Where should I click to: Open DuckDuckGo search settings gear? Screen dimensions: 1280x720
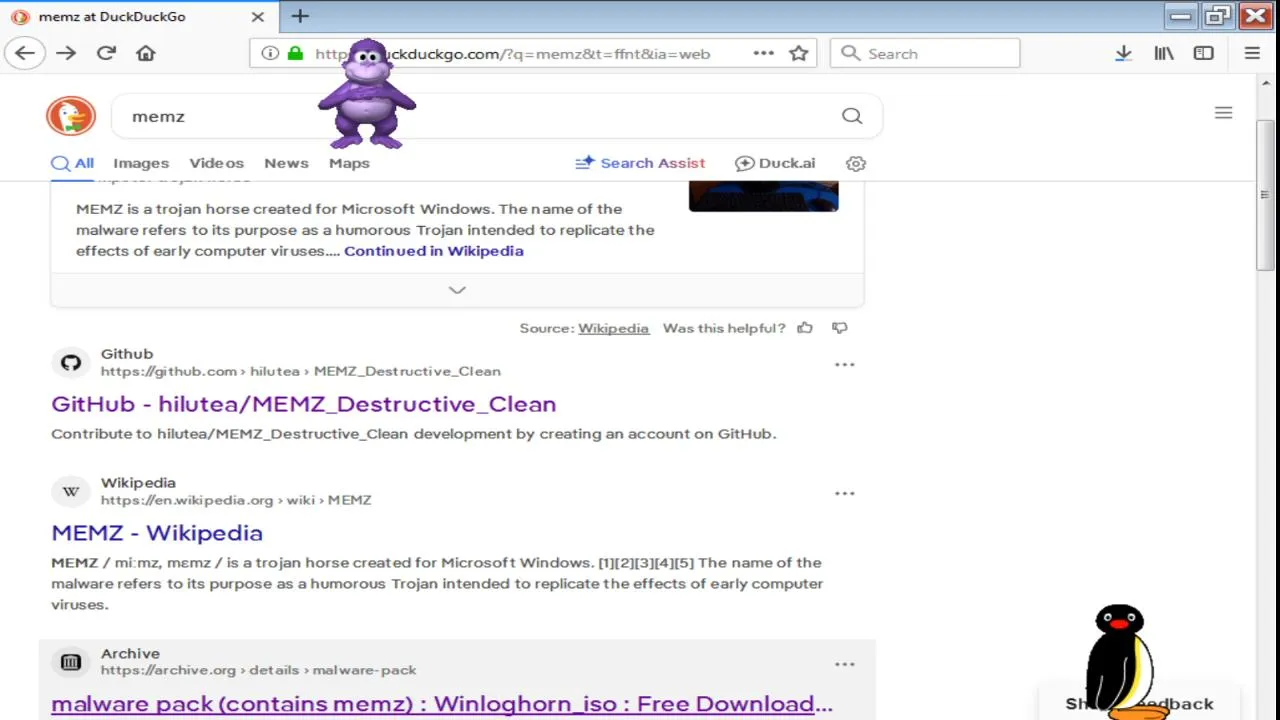pyautogui.click(x=856, y=163)
